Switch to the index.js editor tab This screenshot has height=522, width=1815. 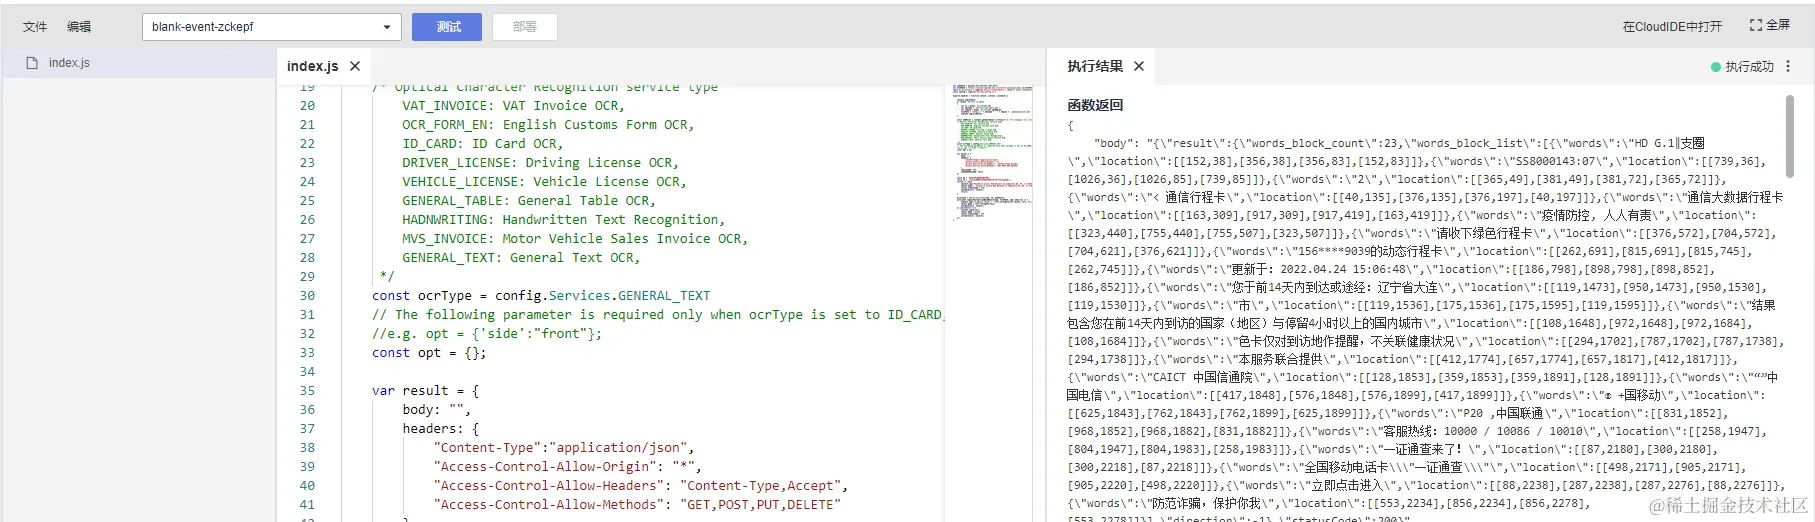pos(312,66)
